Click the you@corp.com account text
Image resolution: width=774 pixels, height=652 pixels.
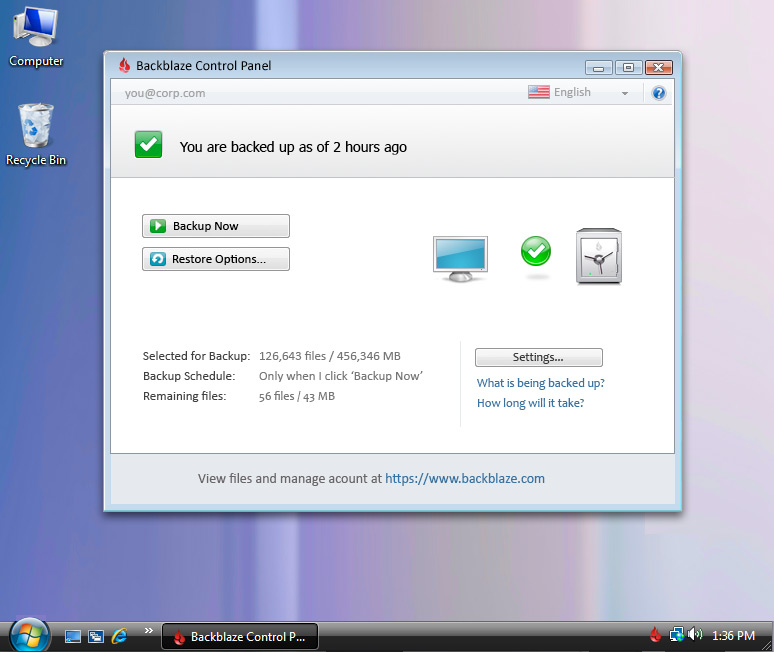click(165, 93)
